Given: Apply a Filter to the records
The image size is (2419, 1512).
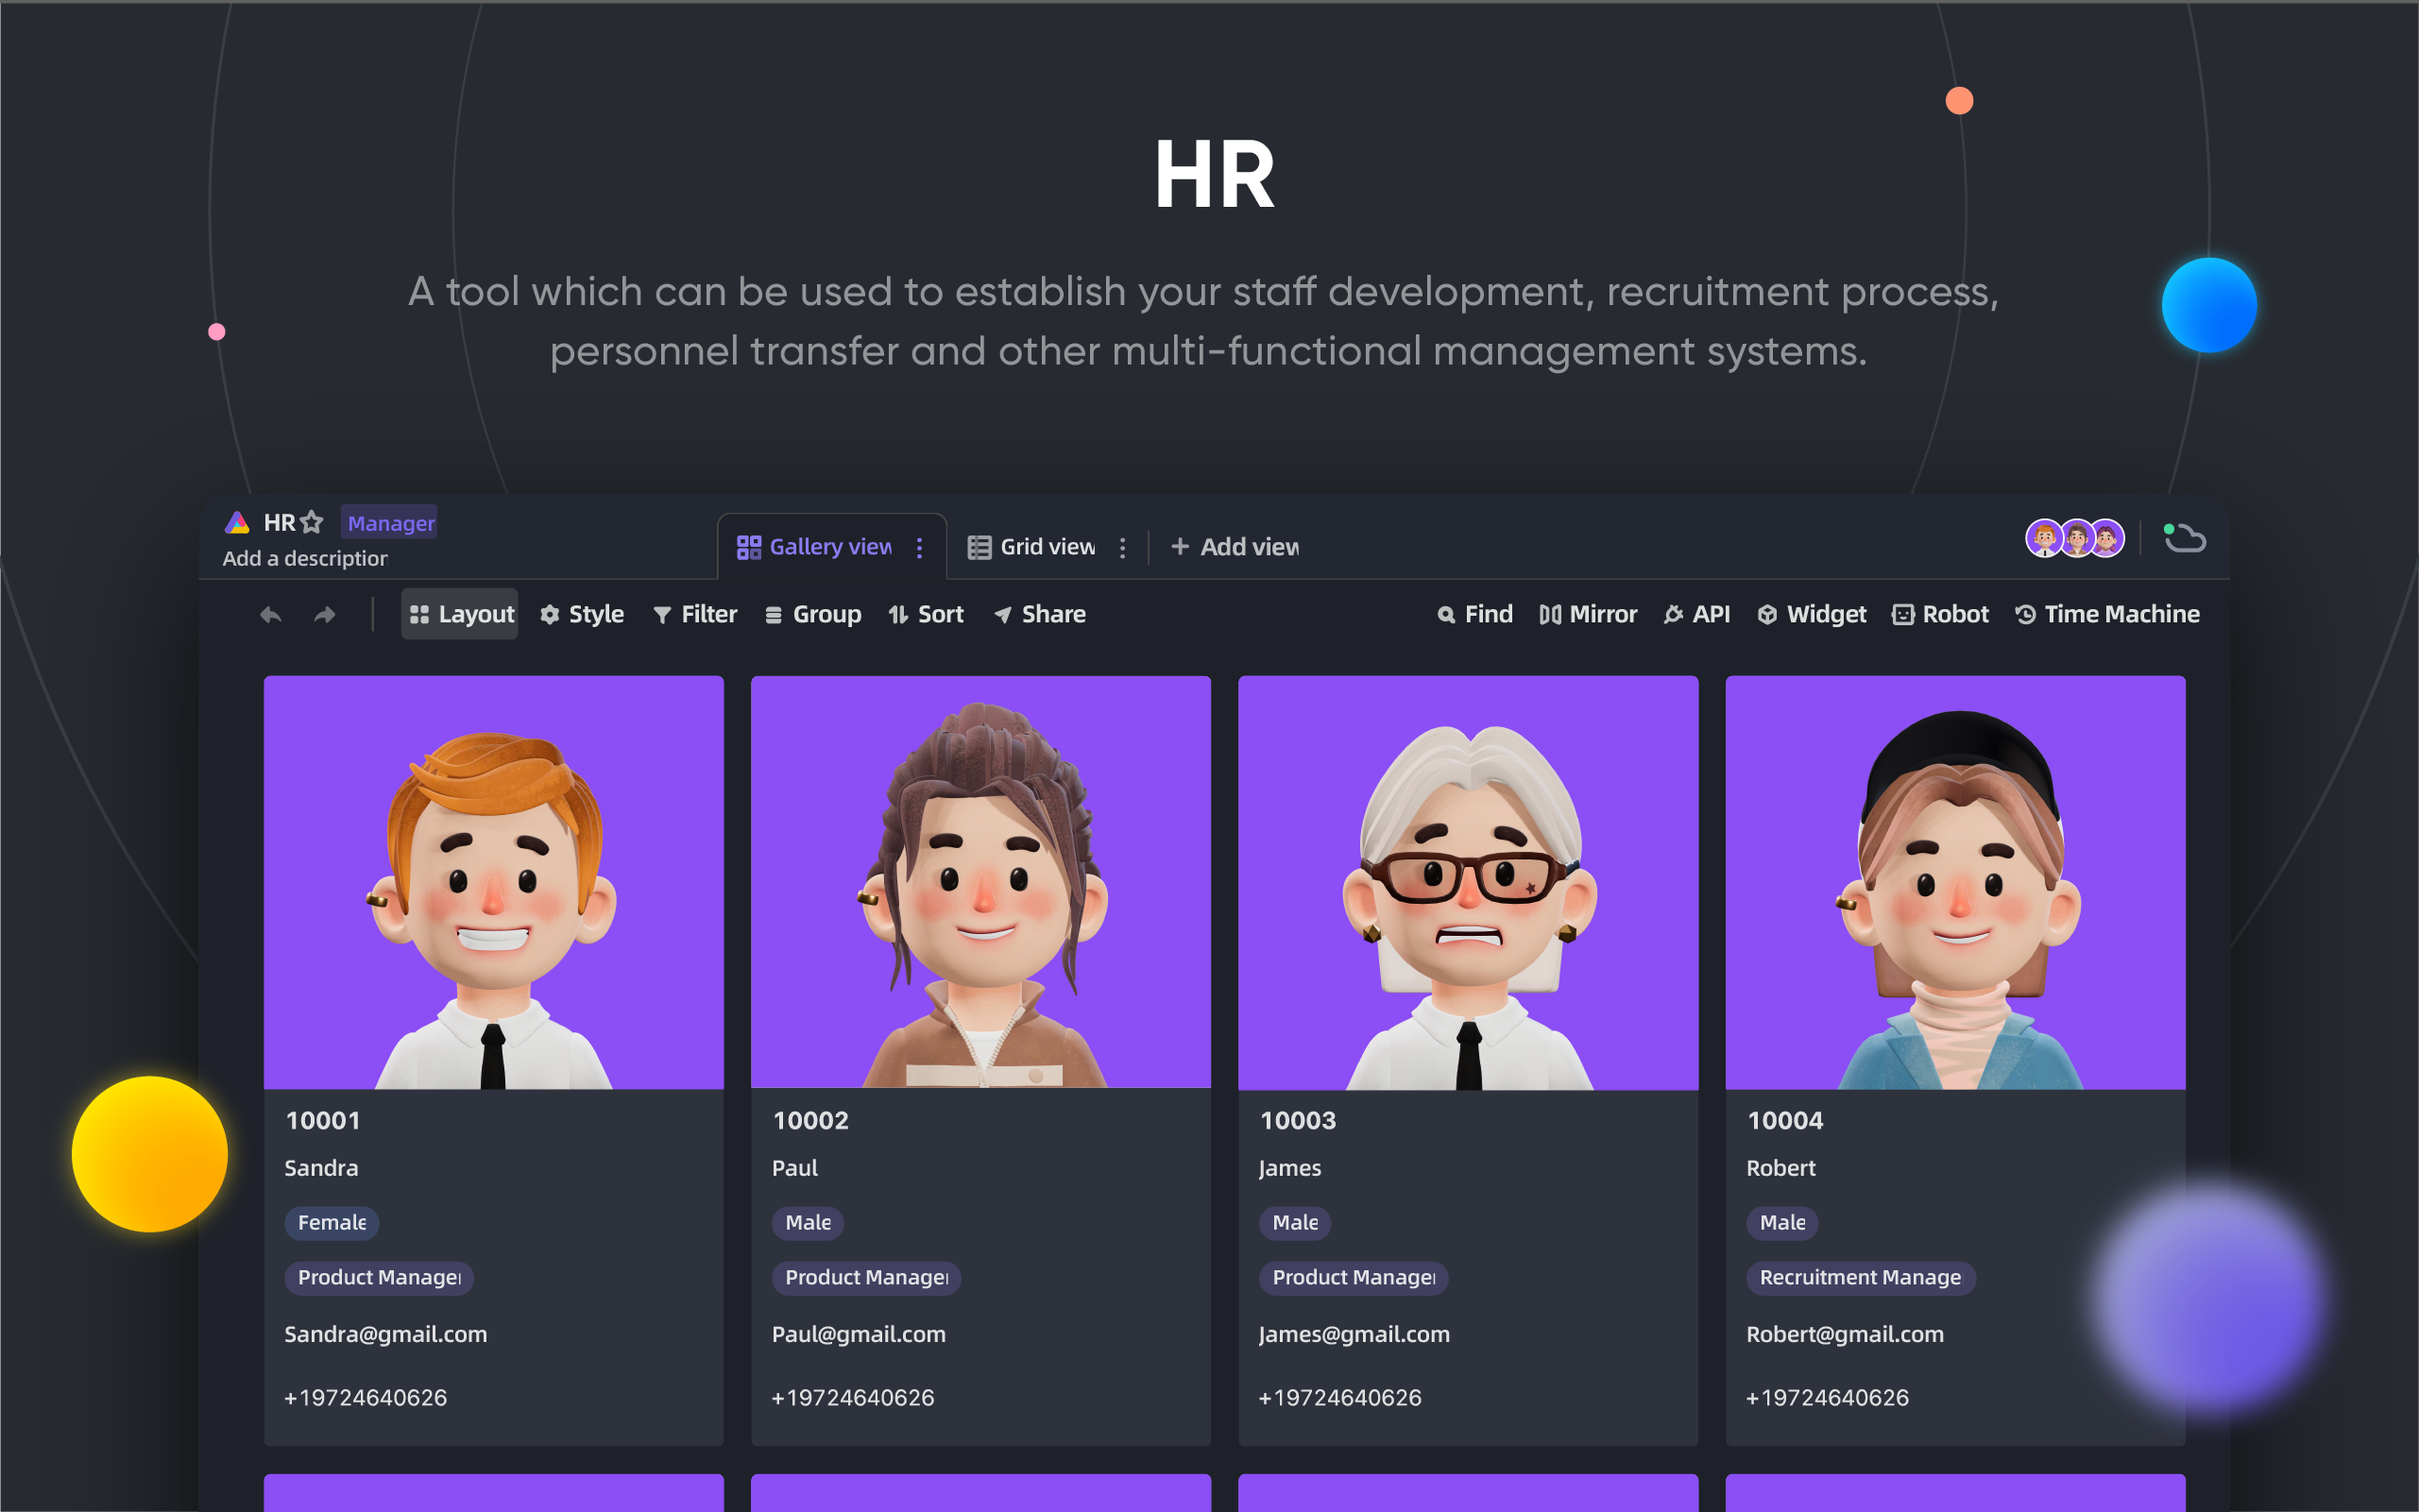Looking at the screenshot, I should (x=694, y=614).
